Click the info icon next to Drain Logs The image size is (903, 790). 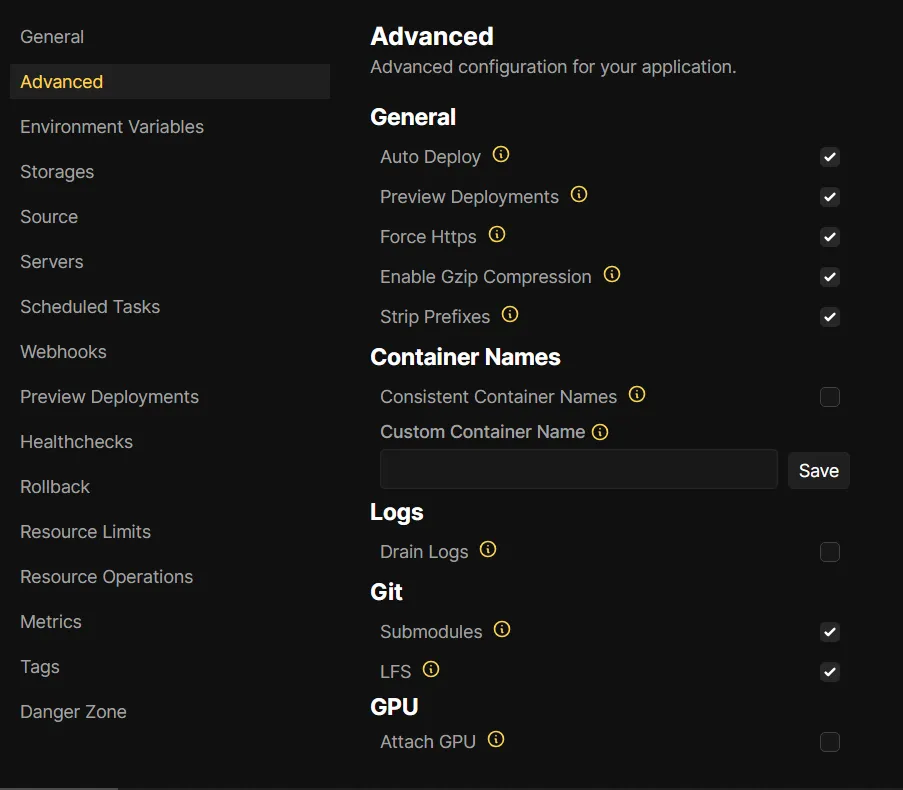tap(488, 550)
